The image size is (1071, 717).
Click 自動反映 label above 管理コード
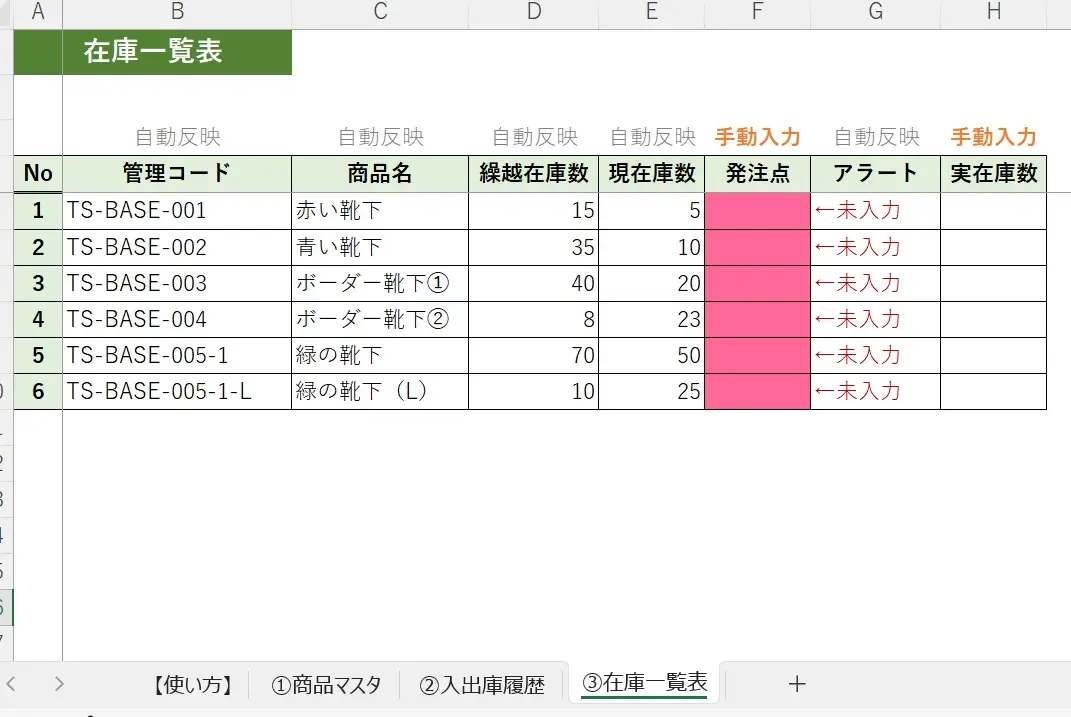point(178,137)
